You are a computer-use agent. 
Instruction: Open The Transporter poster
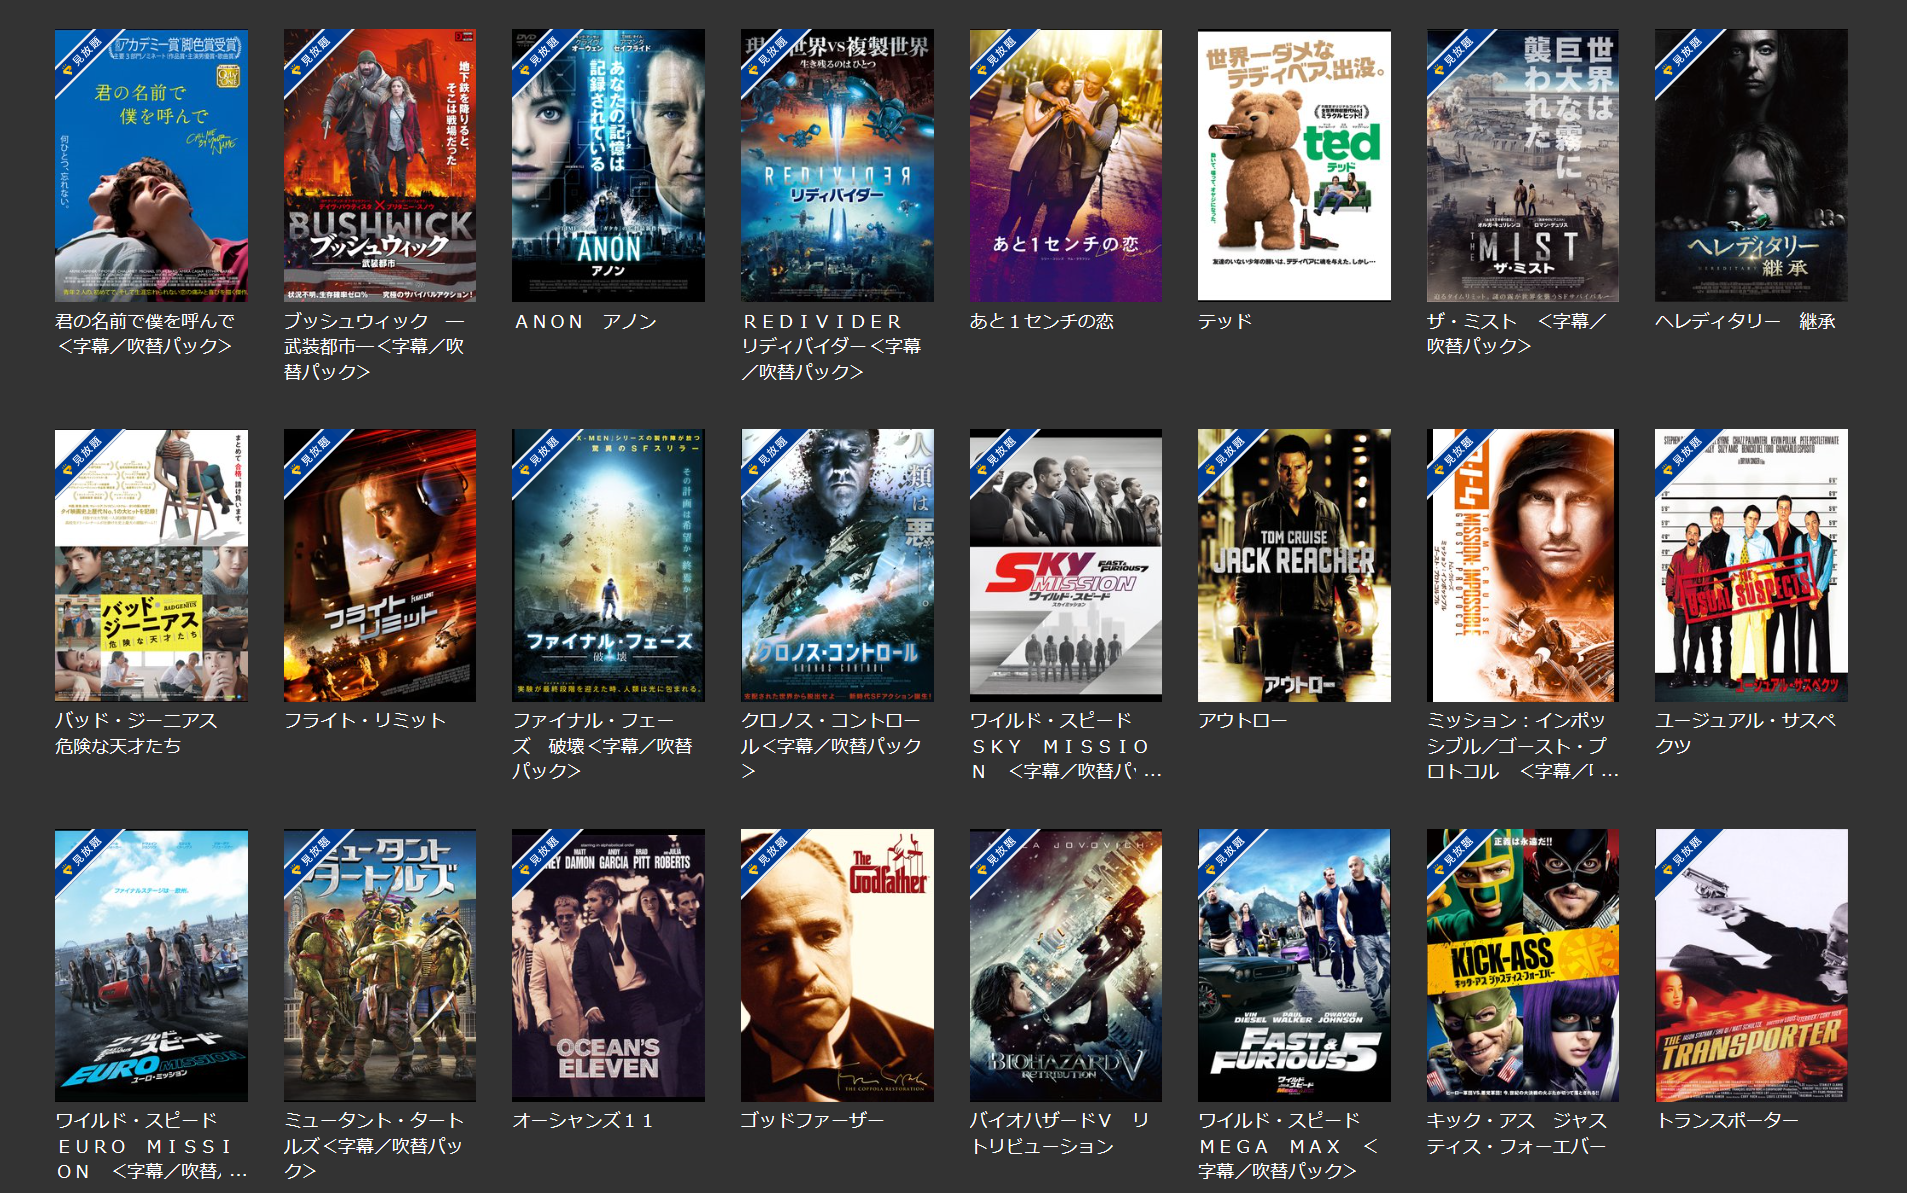(1751, 965)
